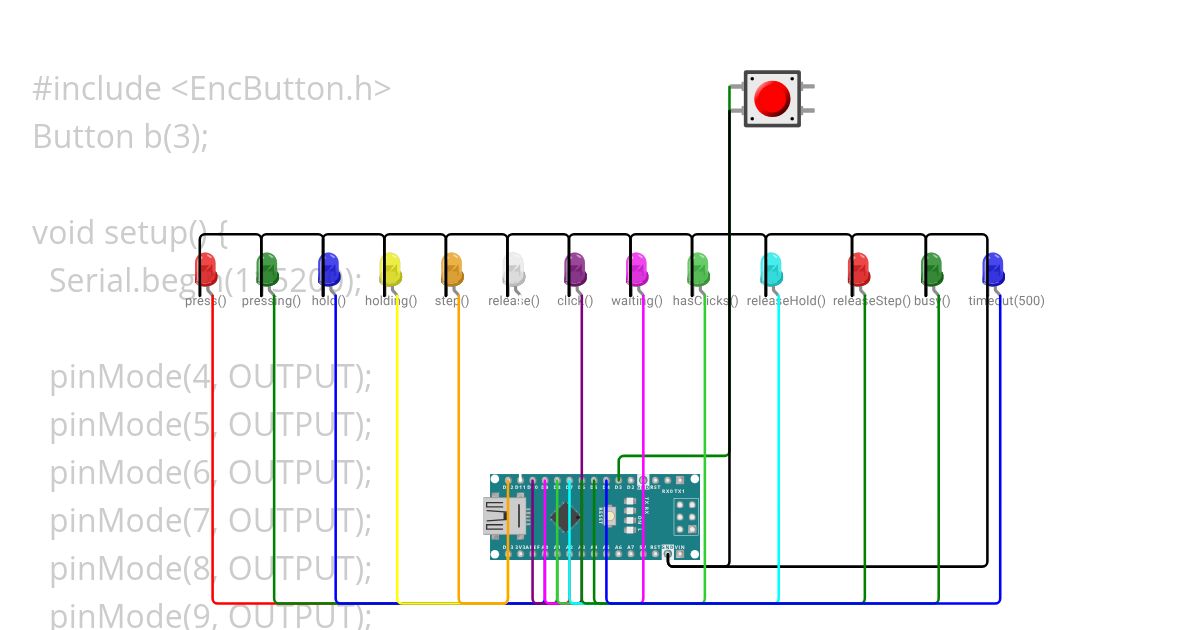
Task: Click the step() label text
Action: click(x=452, y=301)
